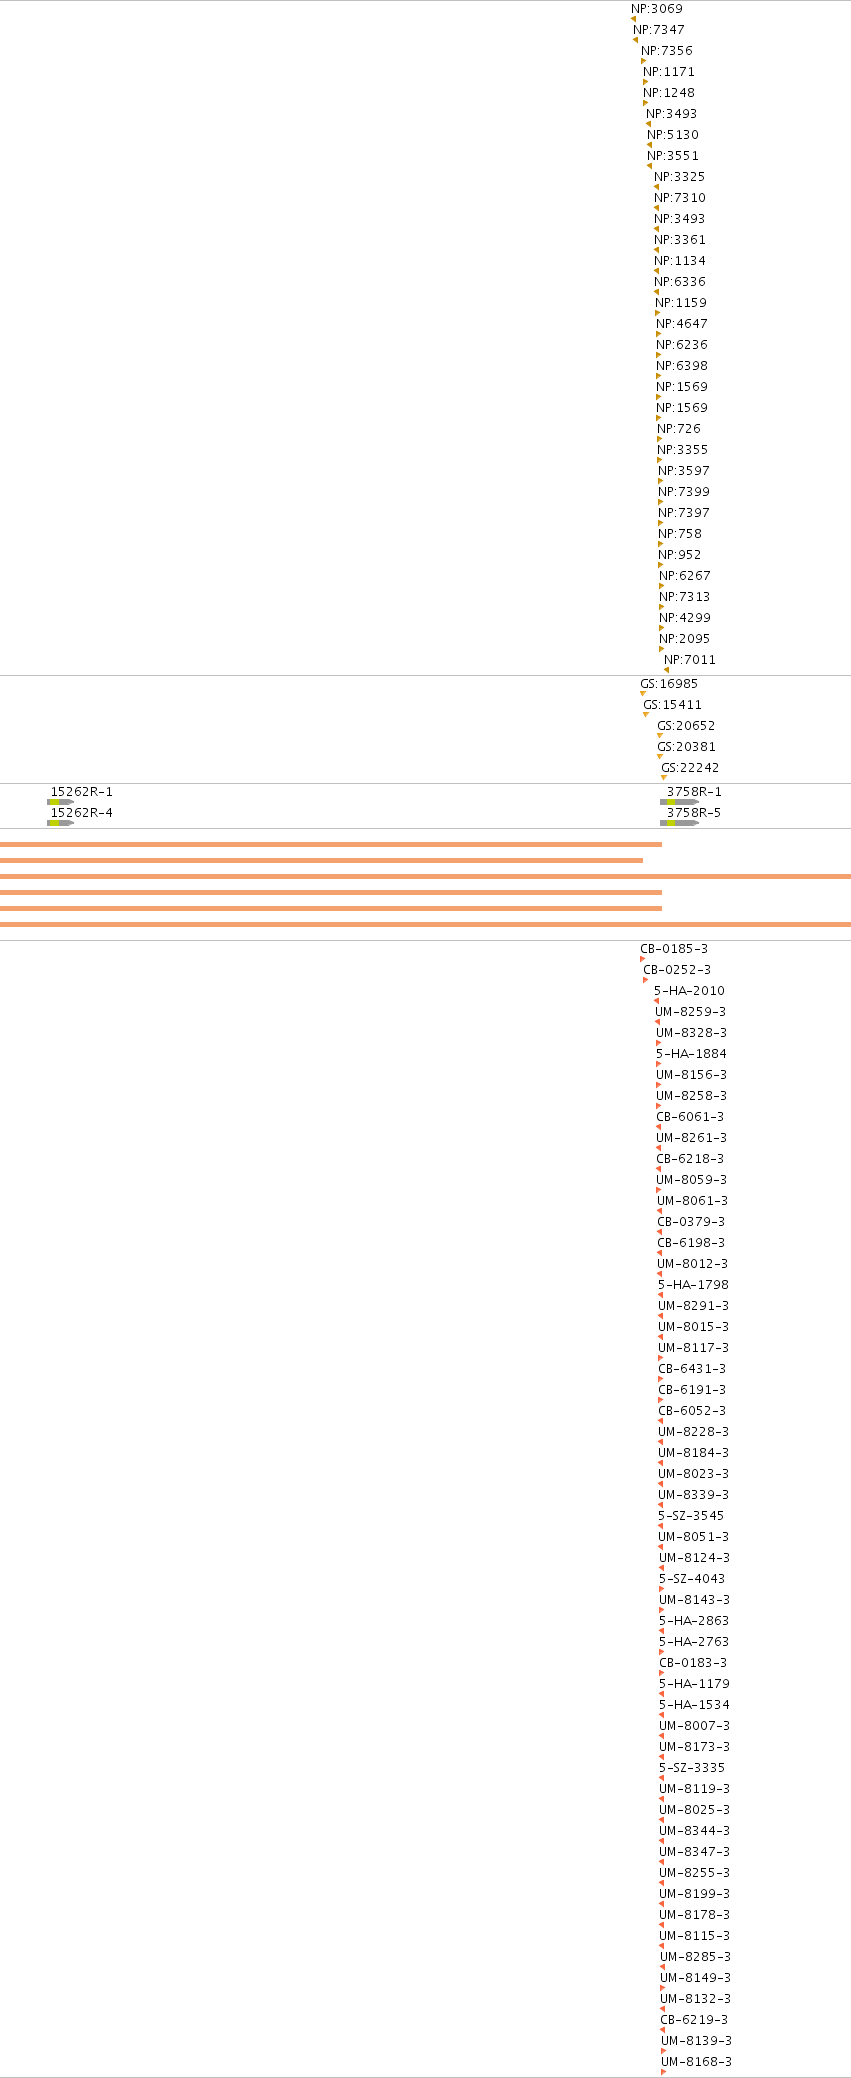Image resolution: width=851 pixels, height=2078 pixels.
Task: Select the 3758R-5 amplicon label
Action: point(694,813)
